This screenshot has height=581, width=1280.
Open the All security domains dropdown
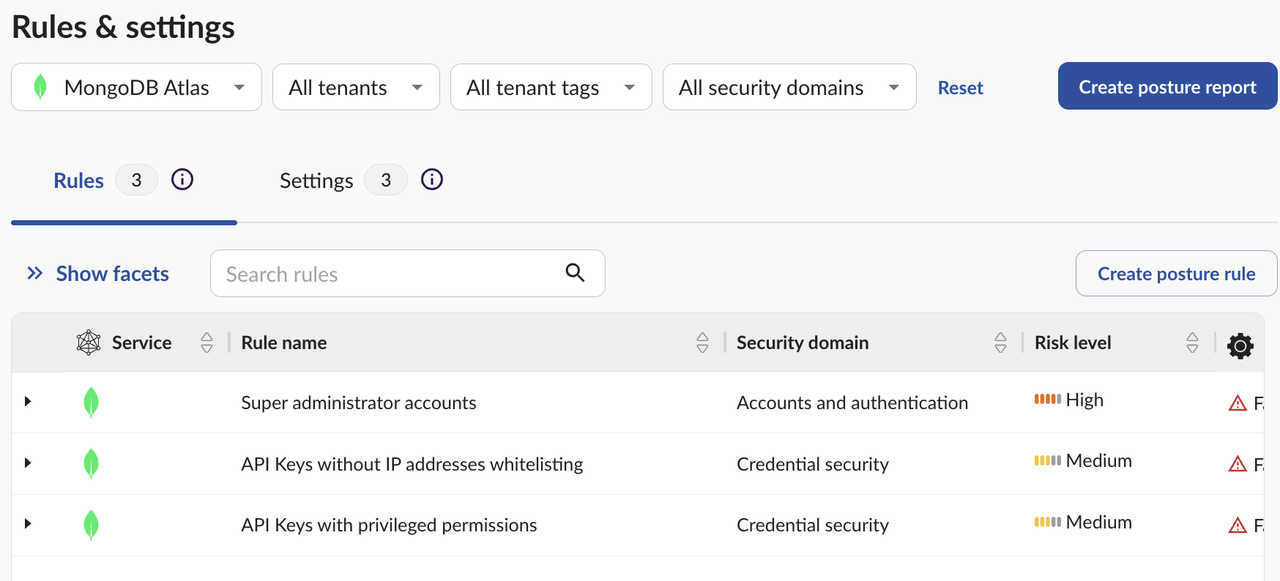(x=789, y=88)
